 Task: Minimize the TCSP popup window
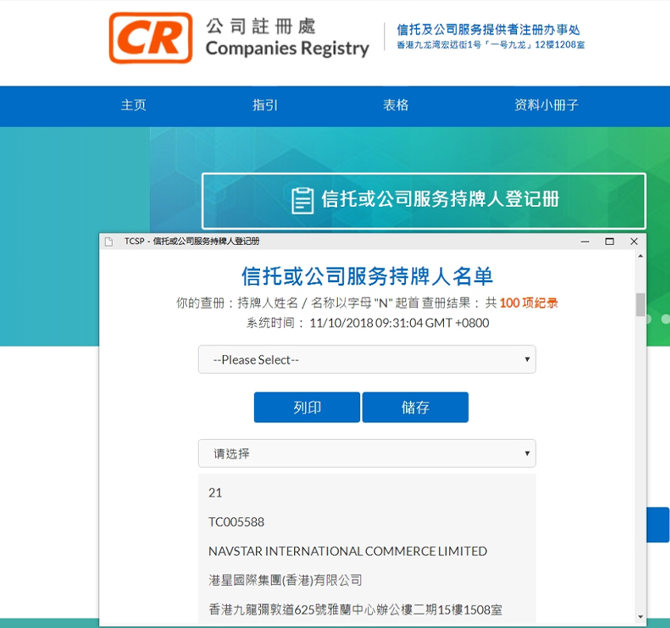click(584, 242)
